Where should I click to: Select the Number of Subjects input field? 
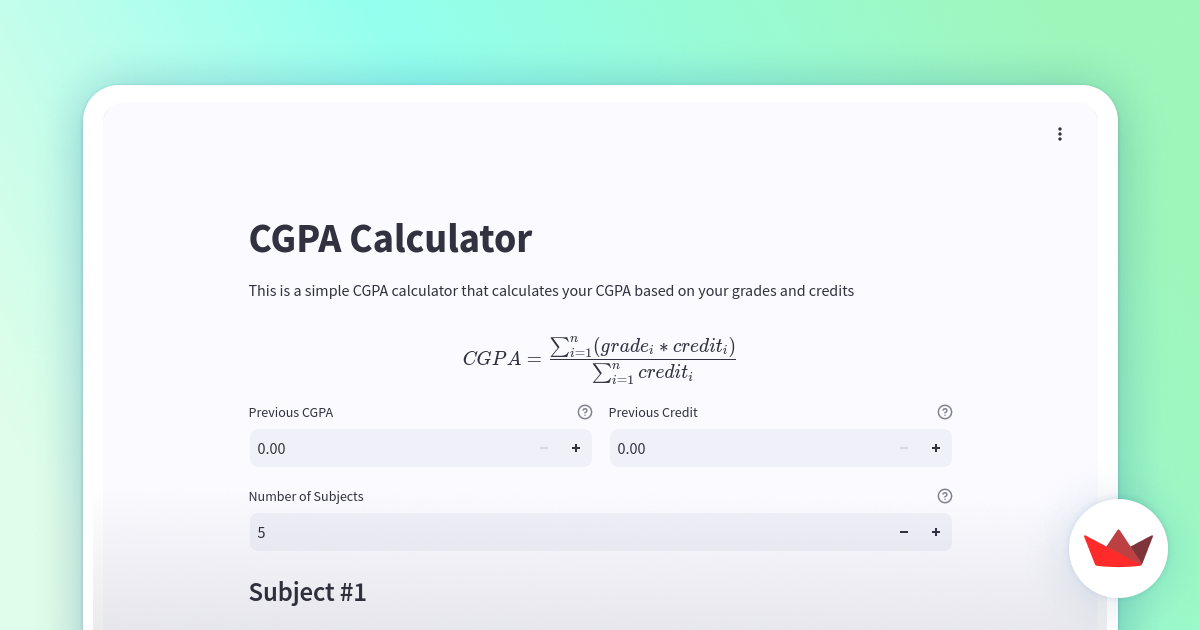pyautogui.click(x=569, y=532)
